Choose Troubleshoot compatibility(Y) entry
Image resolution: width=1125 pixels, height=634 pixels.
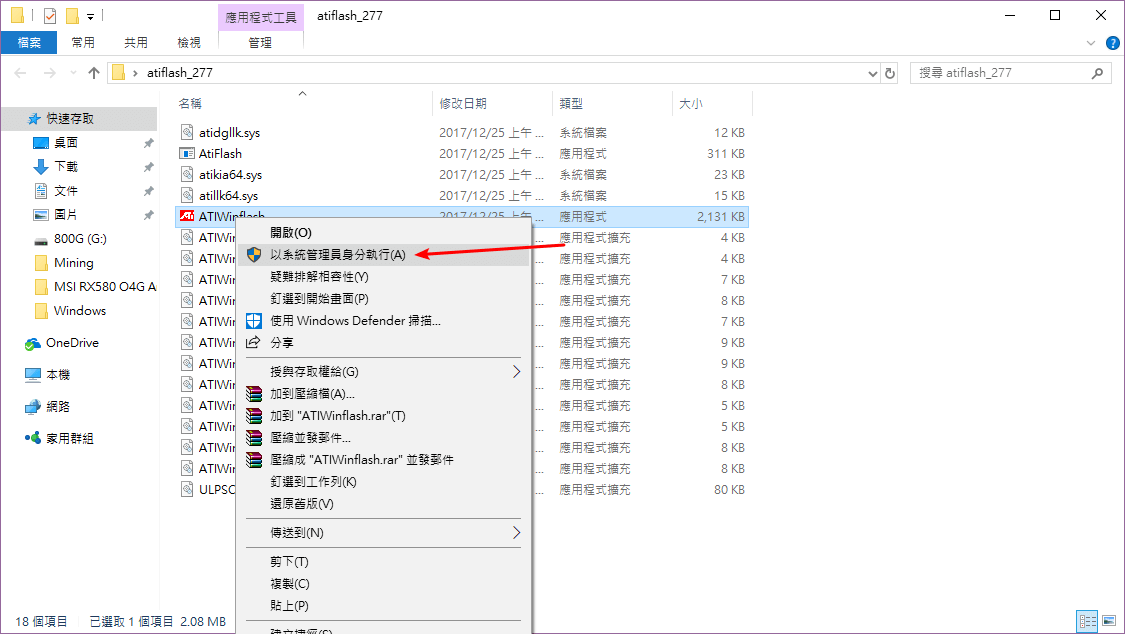tap(385, 277)
